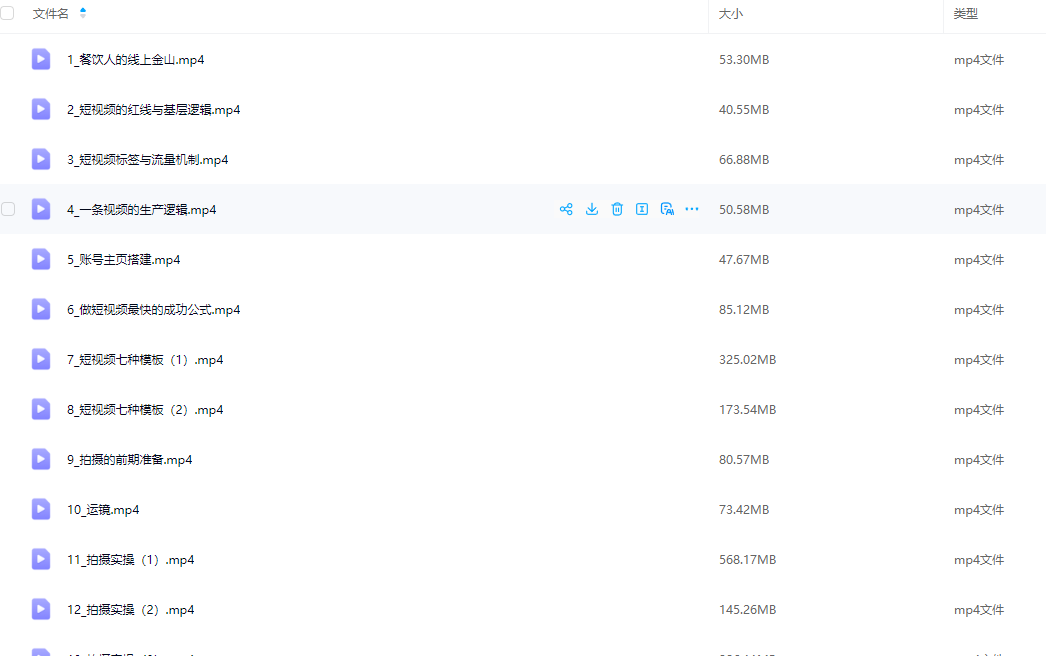Image resolution: width=1046 pixels, height=656 pixels.
Task: Click the play icon for 7_短视频七种模板（1）.mp4
Action: (41, 359)
